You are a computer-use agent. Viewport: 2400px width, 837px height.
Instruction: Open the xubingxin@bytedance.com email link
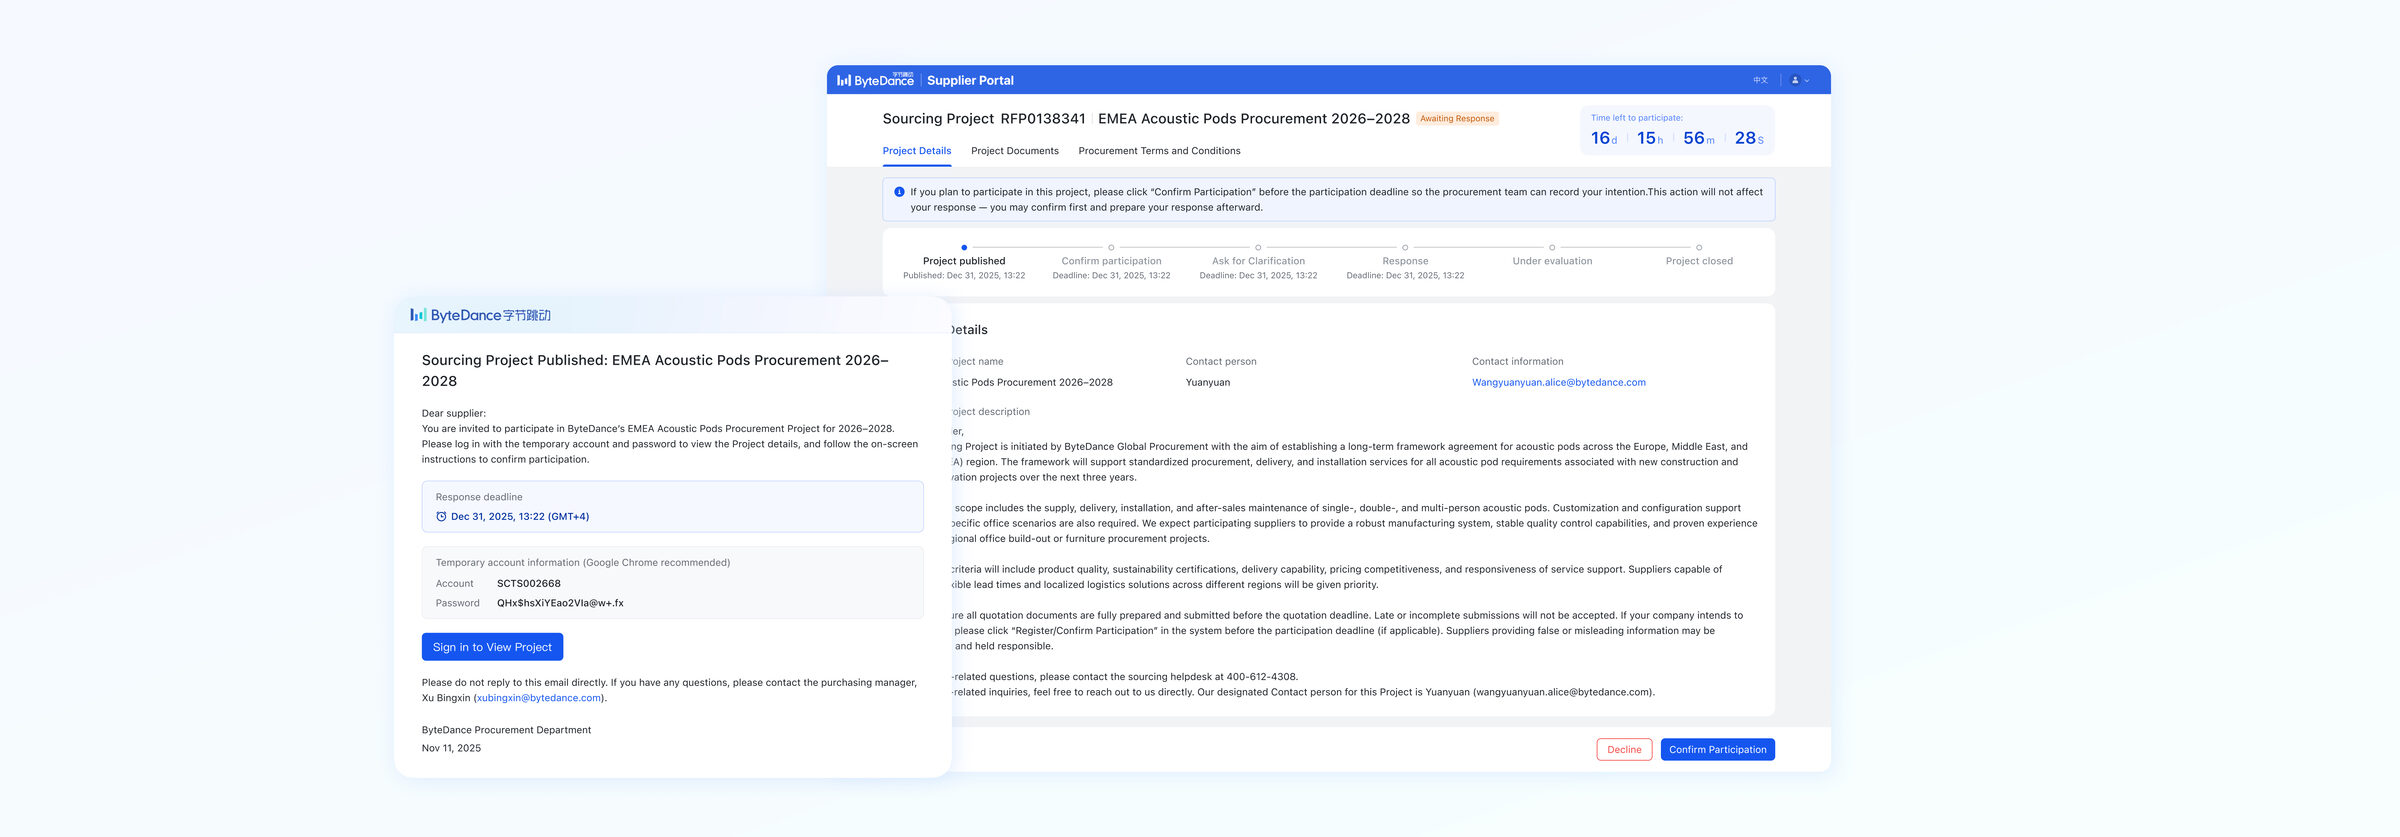tap(539, 698)
